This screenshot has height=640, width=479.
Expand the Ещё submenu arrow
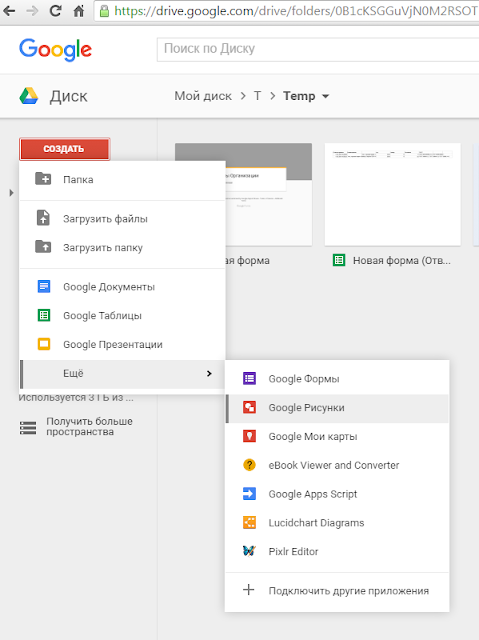point(209,373)
